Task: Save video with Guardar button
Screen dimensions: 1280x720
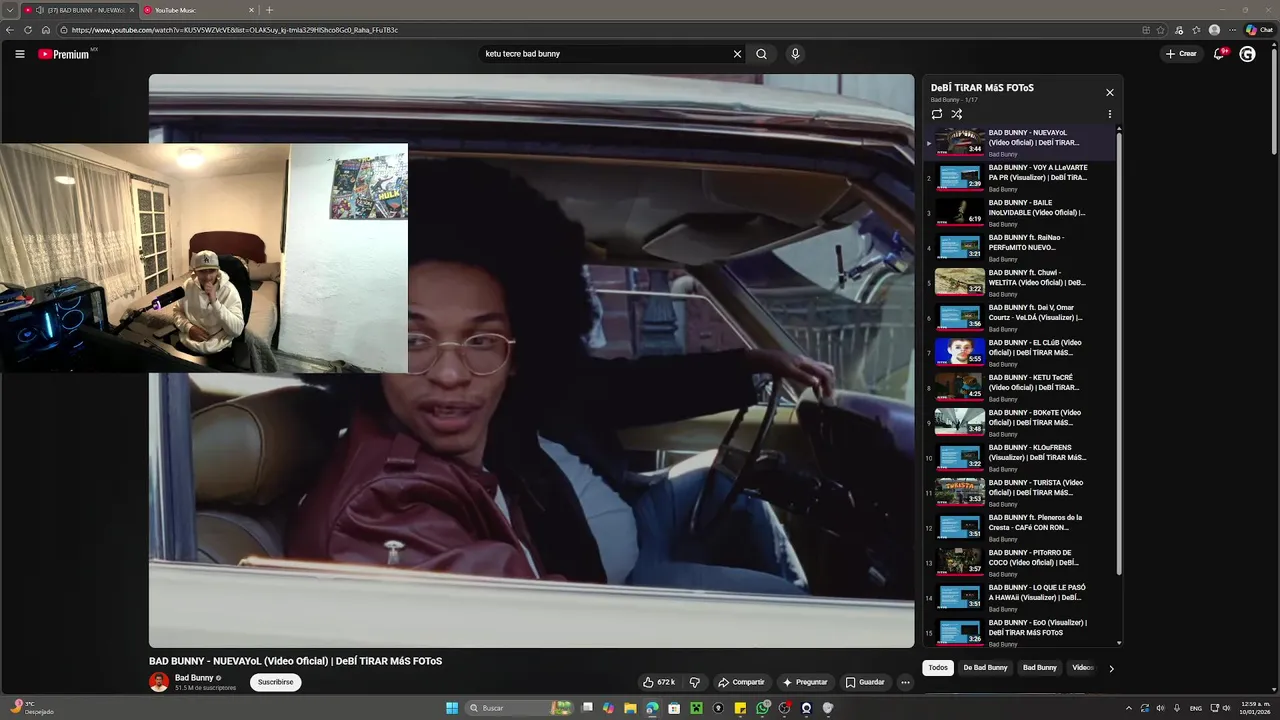Action: 865,682
